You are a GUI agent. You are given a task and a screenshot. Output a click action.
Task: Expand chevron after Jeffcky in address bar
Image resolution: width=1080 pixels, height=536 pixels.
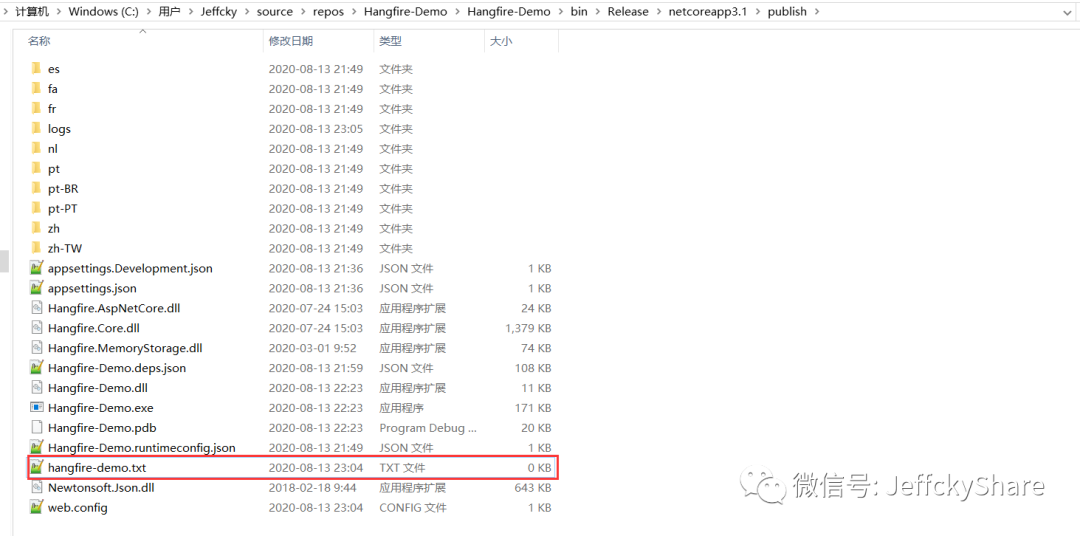[247, 12]
